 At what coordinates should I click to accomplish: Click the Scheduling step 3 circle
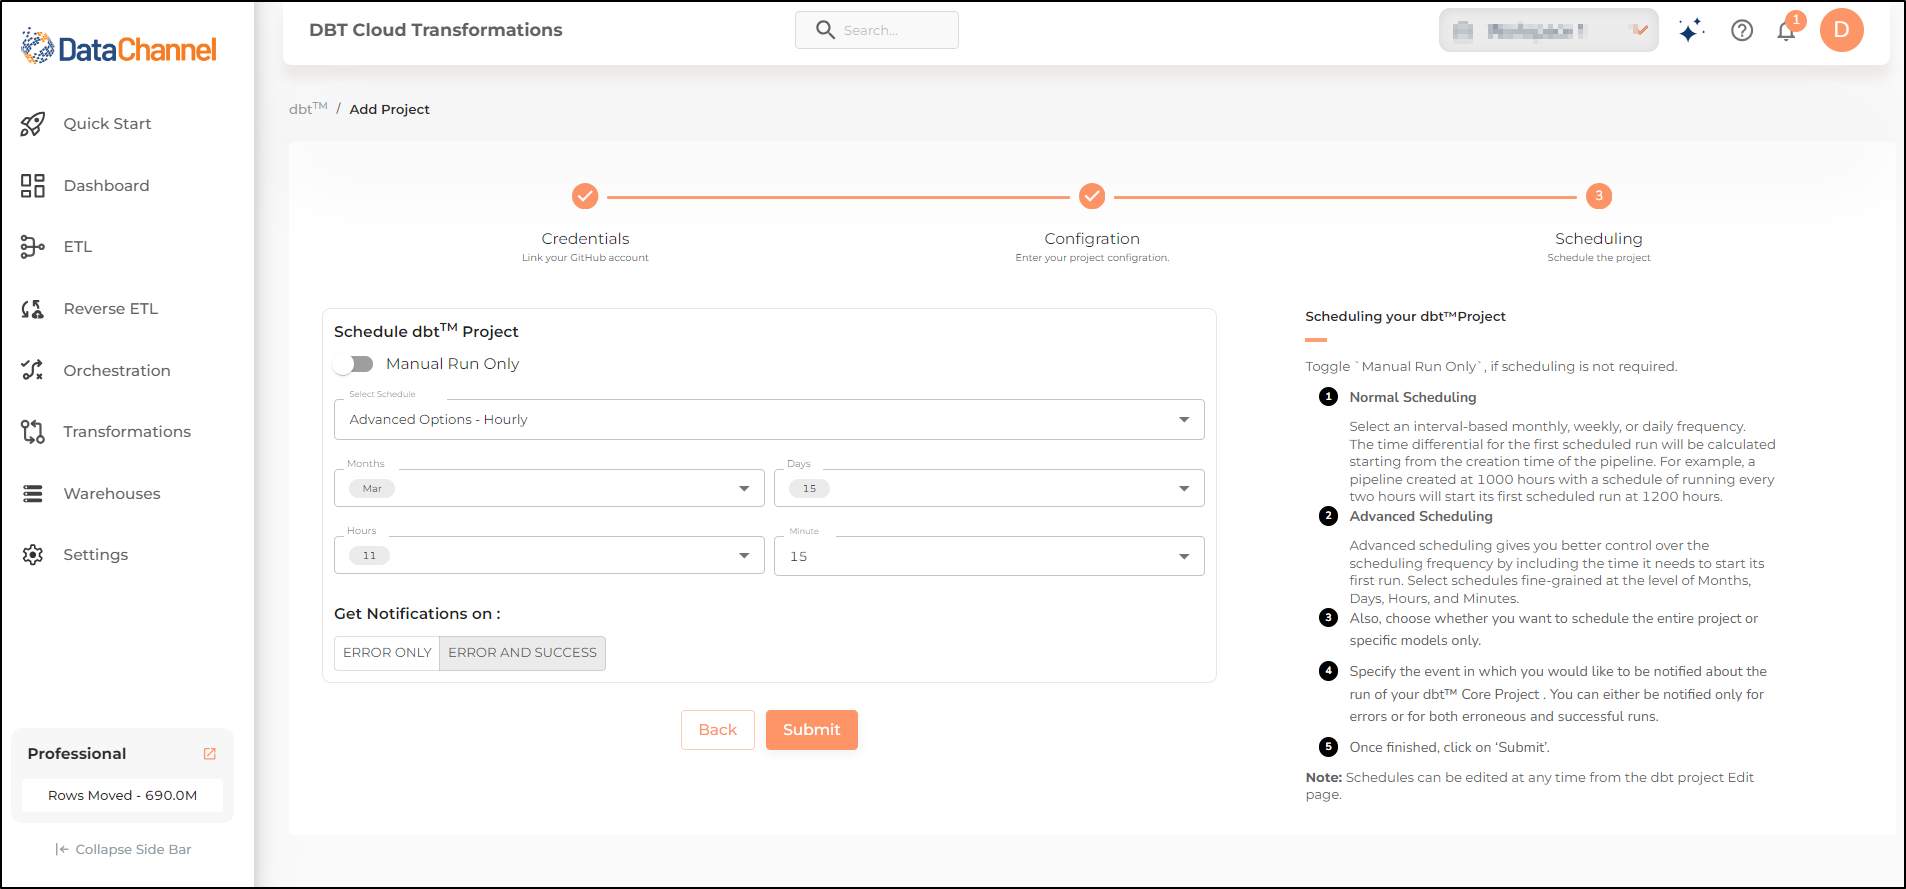click(1599, 196)
